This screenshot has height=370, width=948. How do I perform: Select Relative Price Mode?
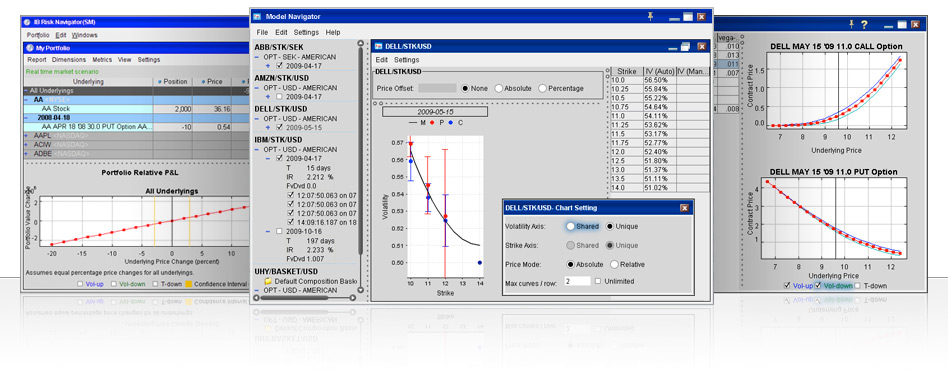point(614,264)
